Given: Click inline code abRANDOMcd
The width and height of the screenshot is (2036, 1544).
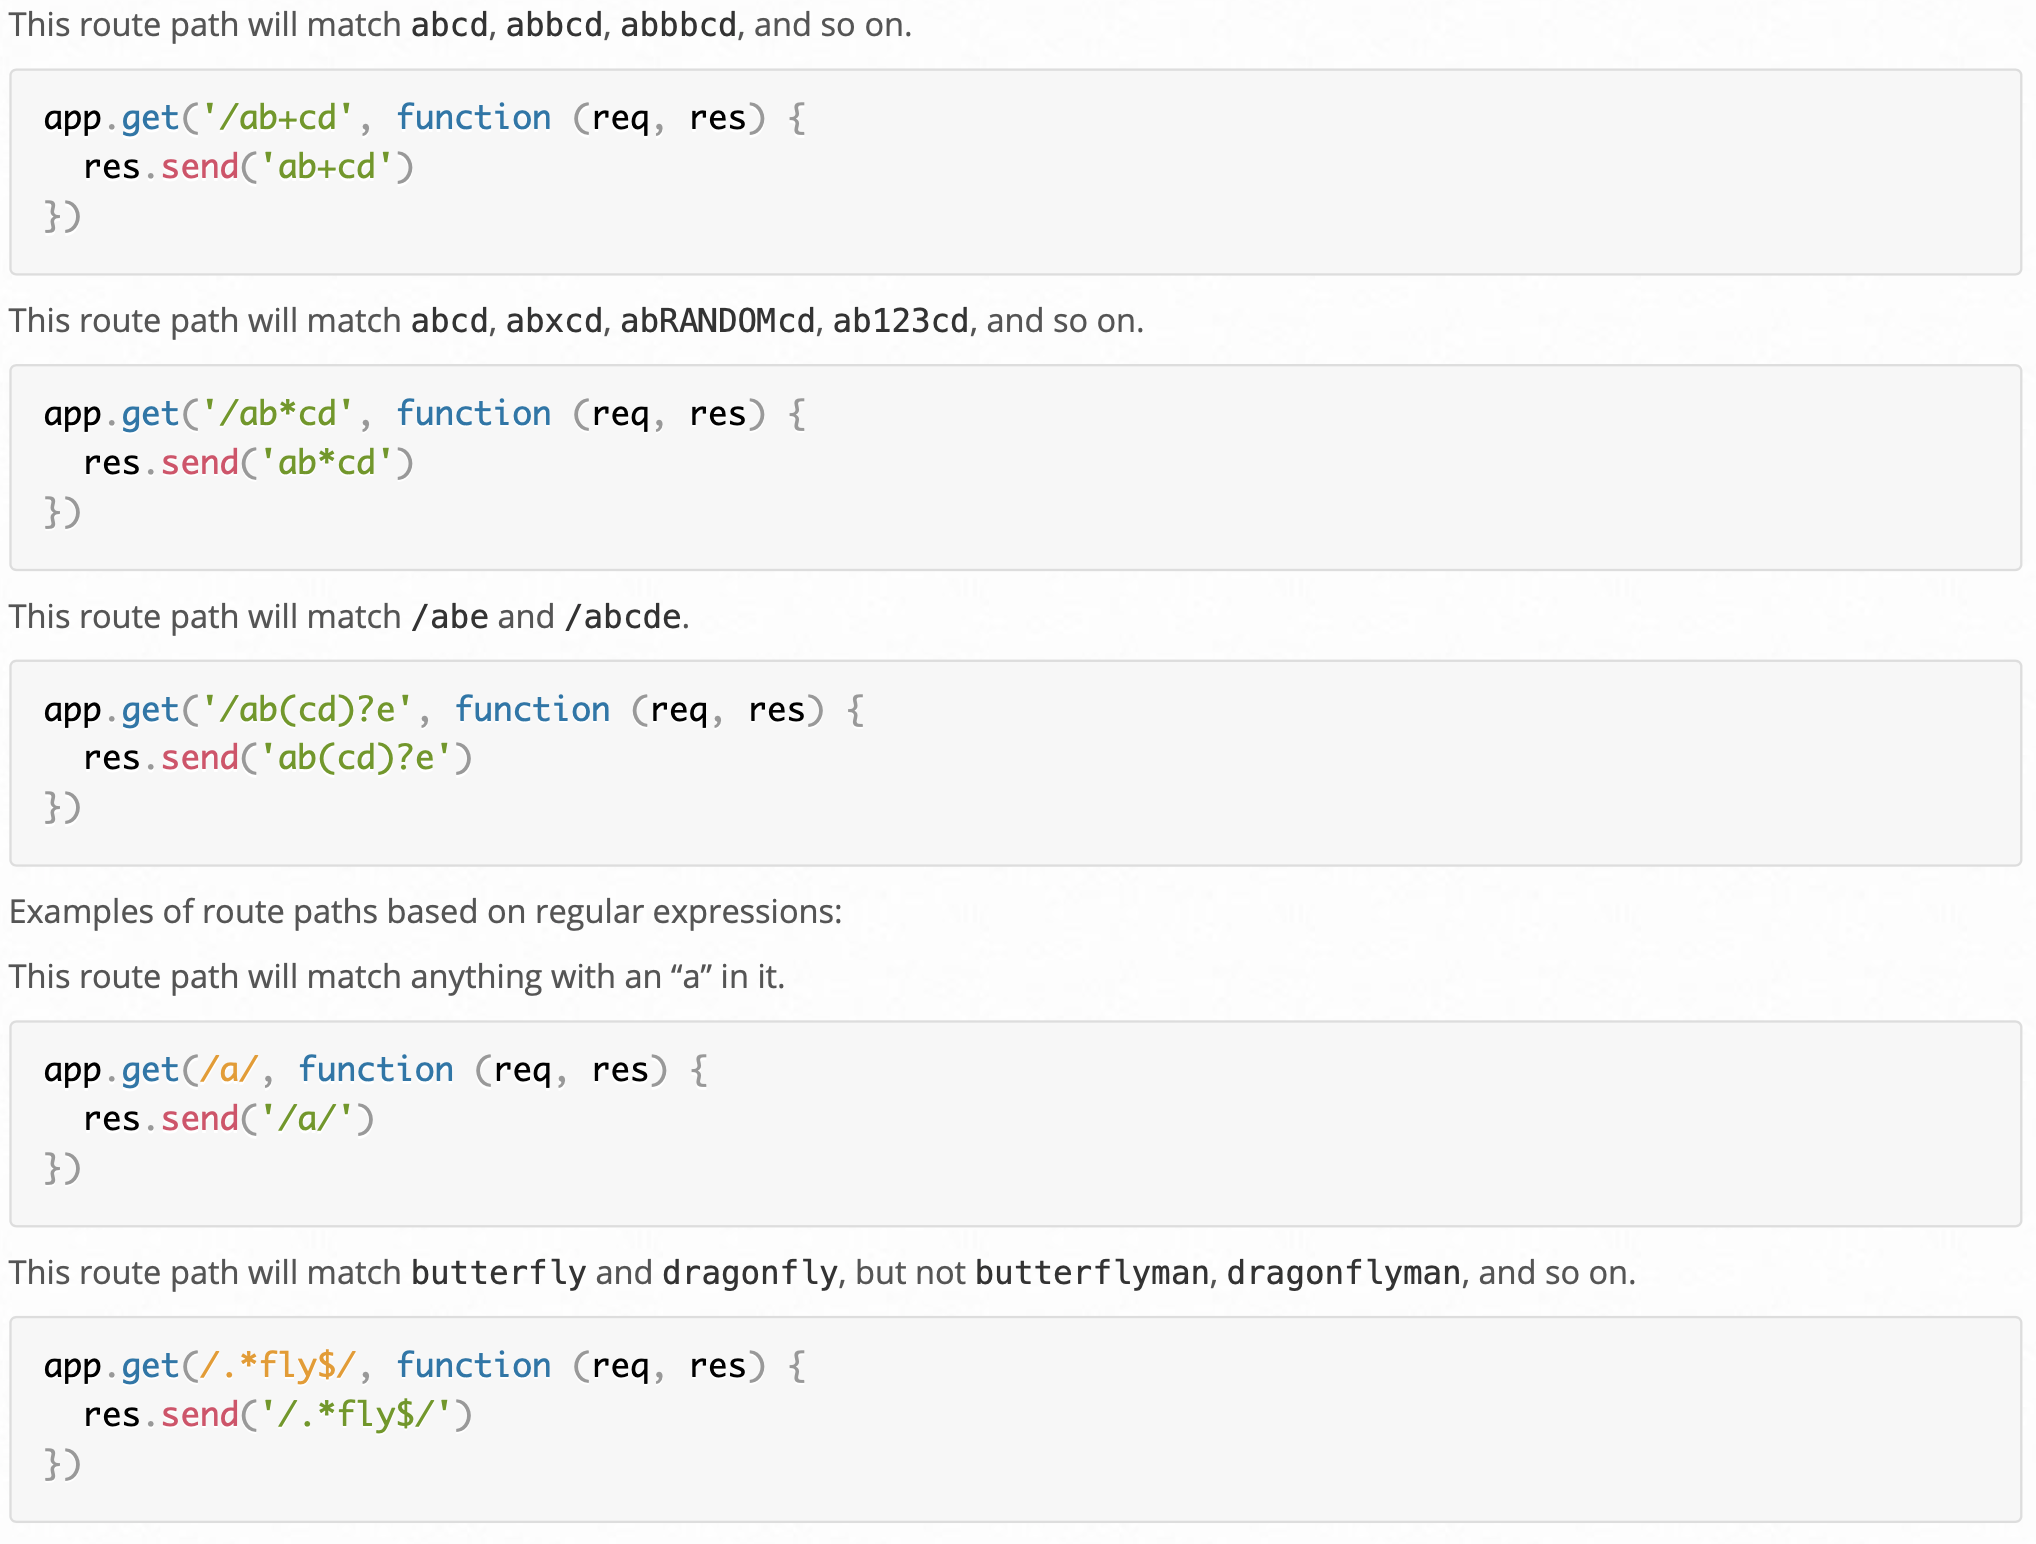Looking at the screenshot, I should (717, 321).
